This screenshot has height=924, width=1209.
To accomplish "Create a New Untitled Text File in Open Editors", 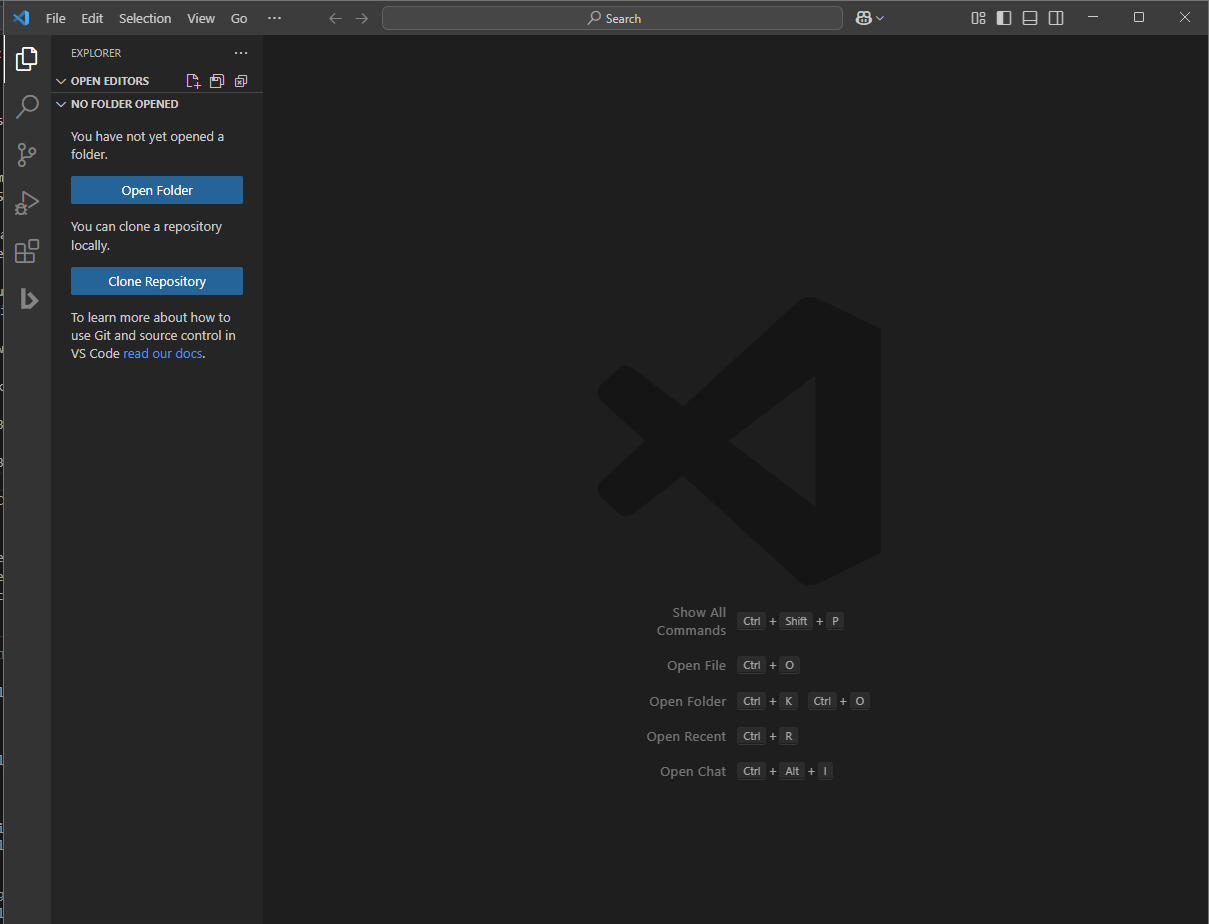I will click(193, 81).
